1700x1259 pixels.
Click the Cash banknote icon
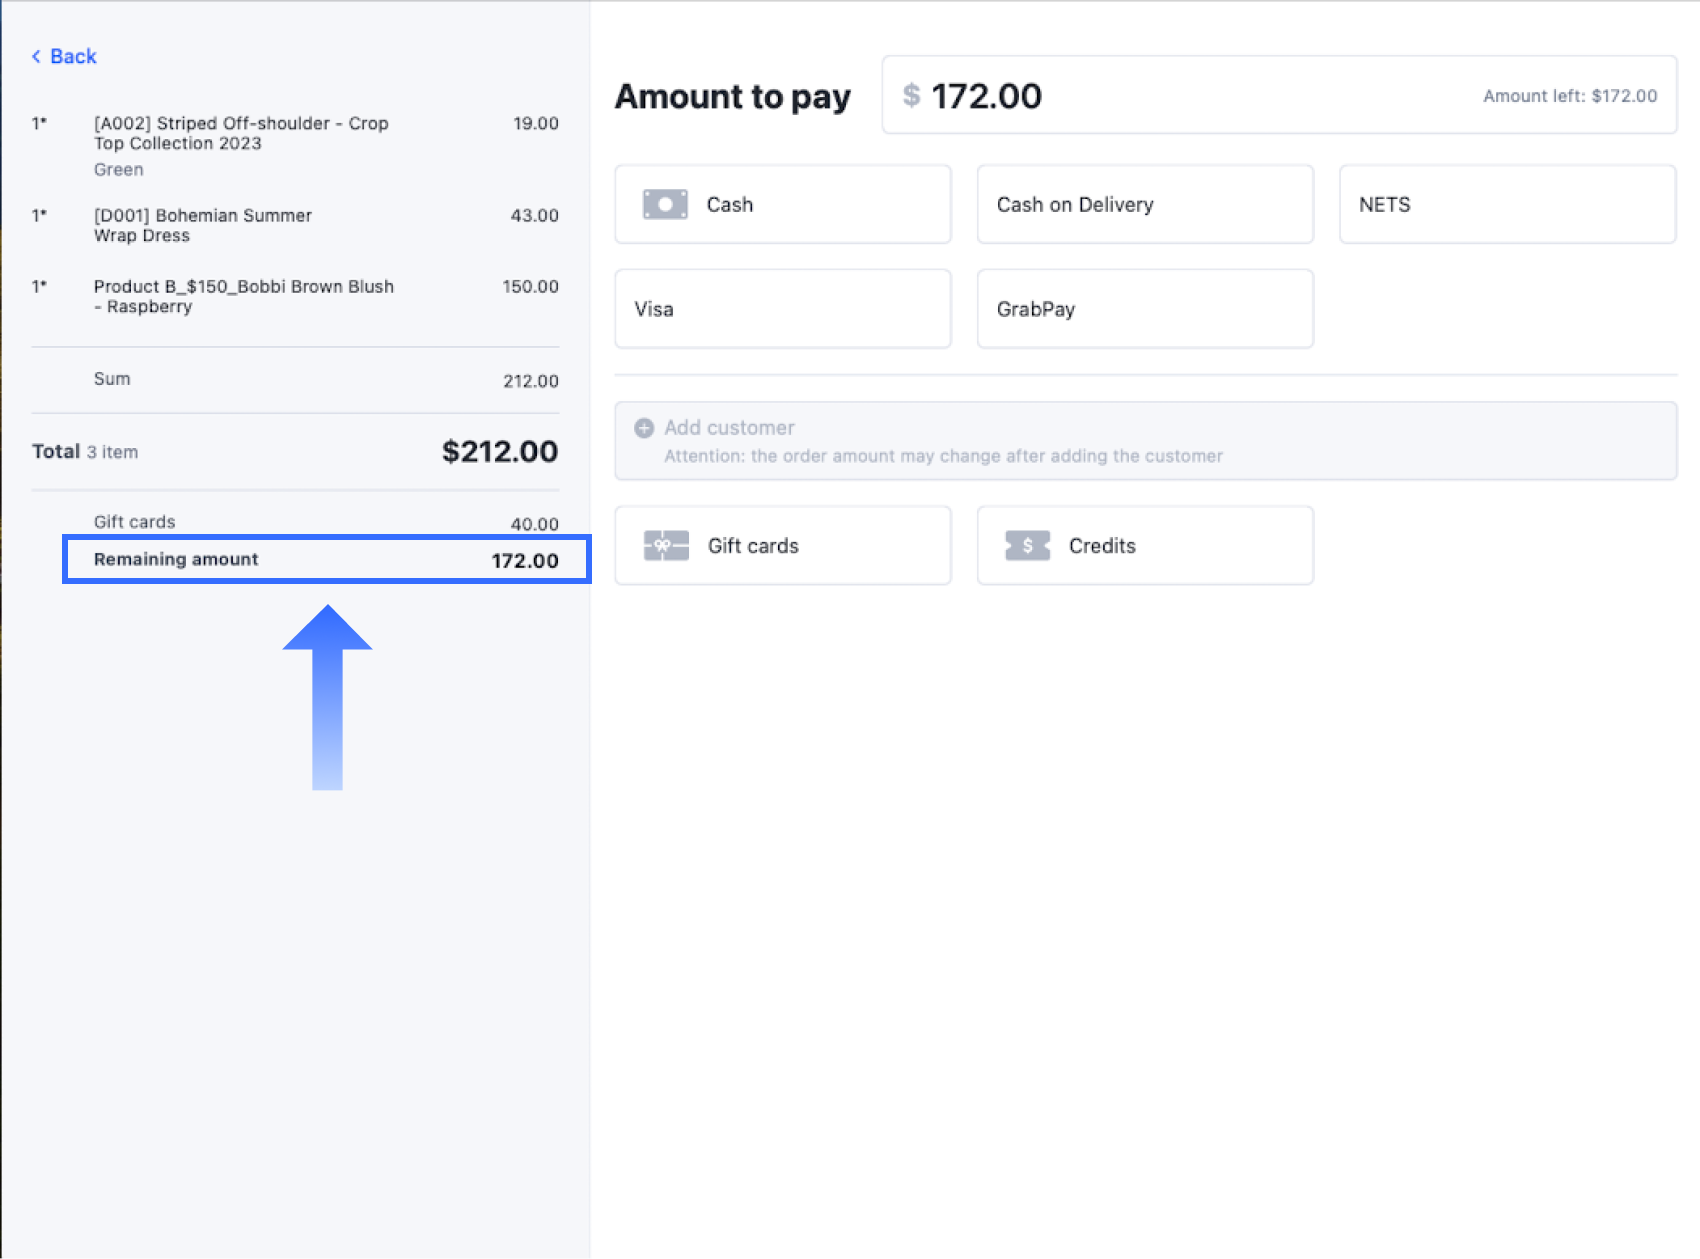(665, 204)
